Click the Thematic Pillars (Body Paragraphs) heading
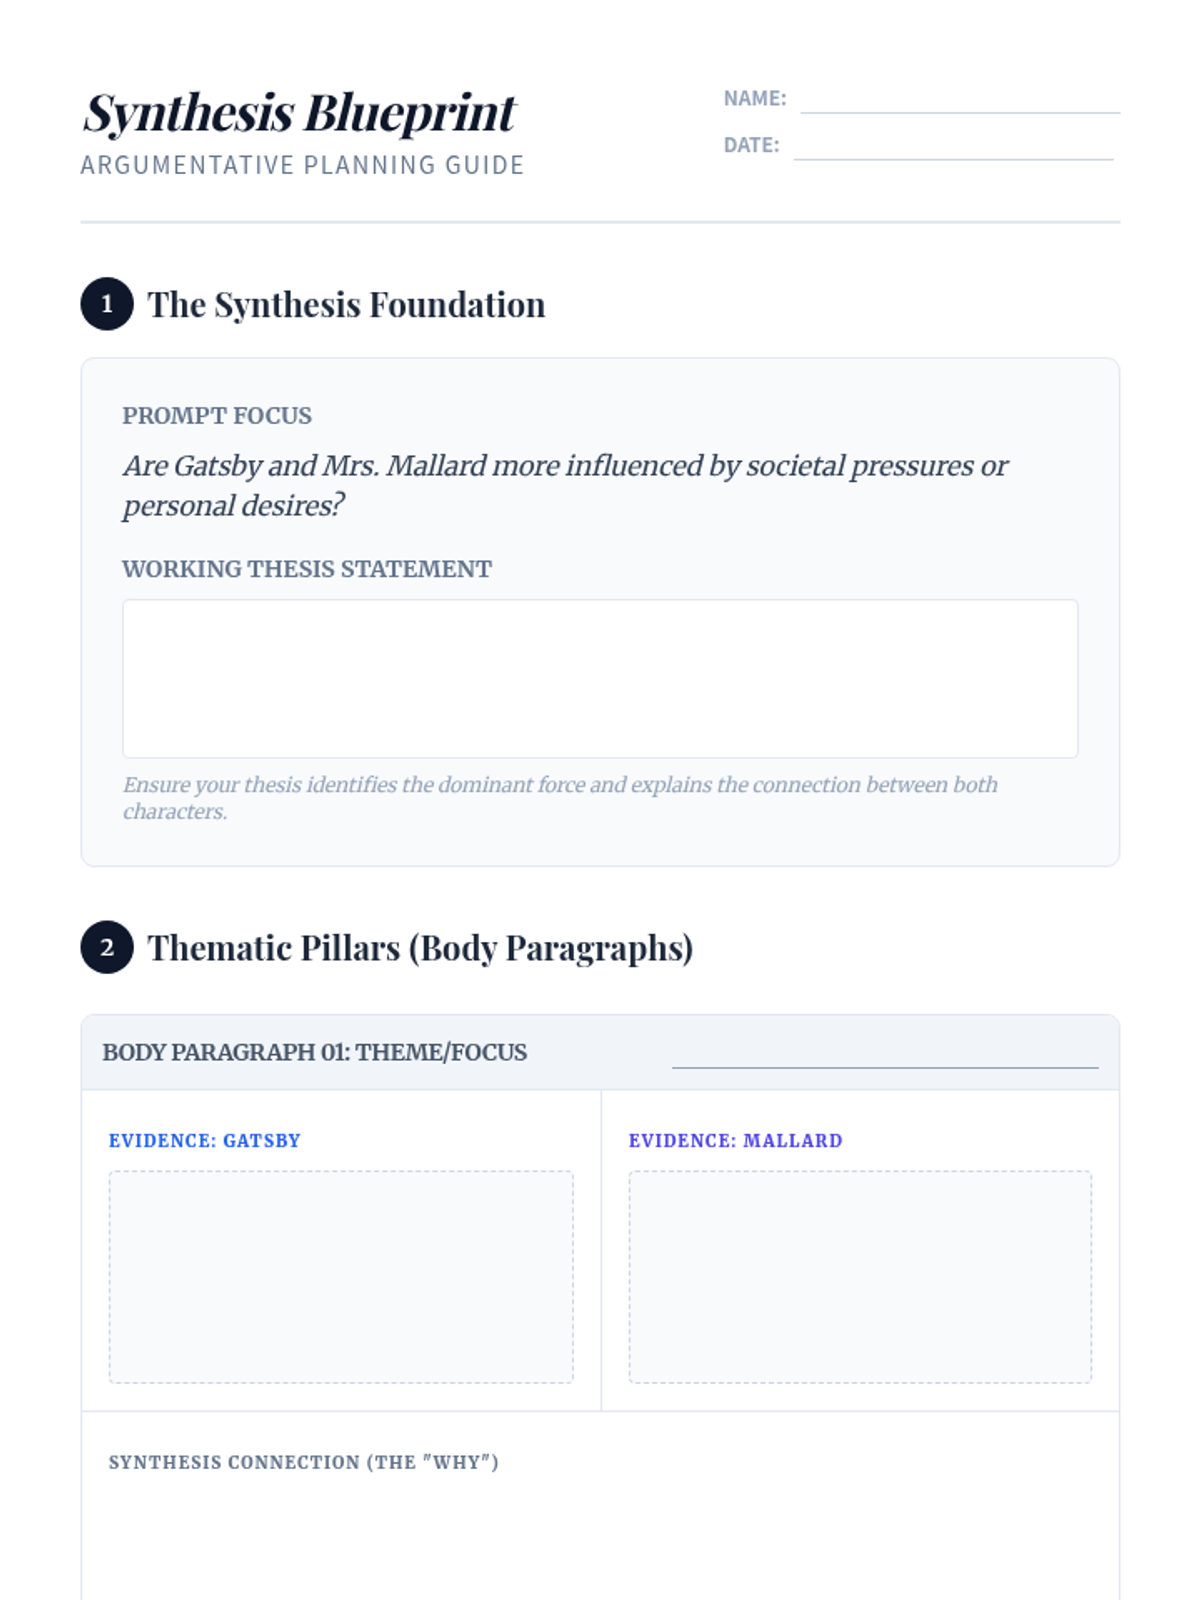The height and width of the screenshot is (1600, 1200). (420, 948)
